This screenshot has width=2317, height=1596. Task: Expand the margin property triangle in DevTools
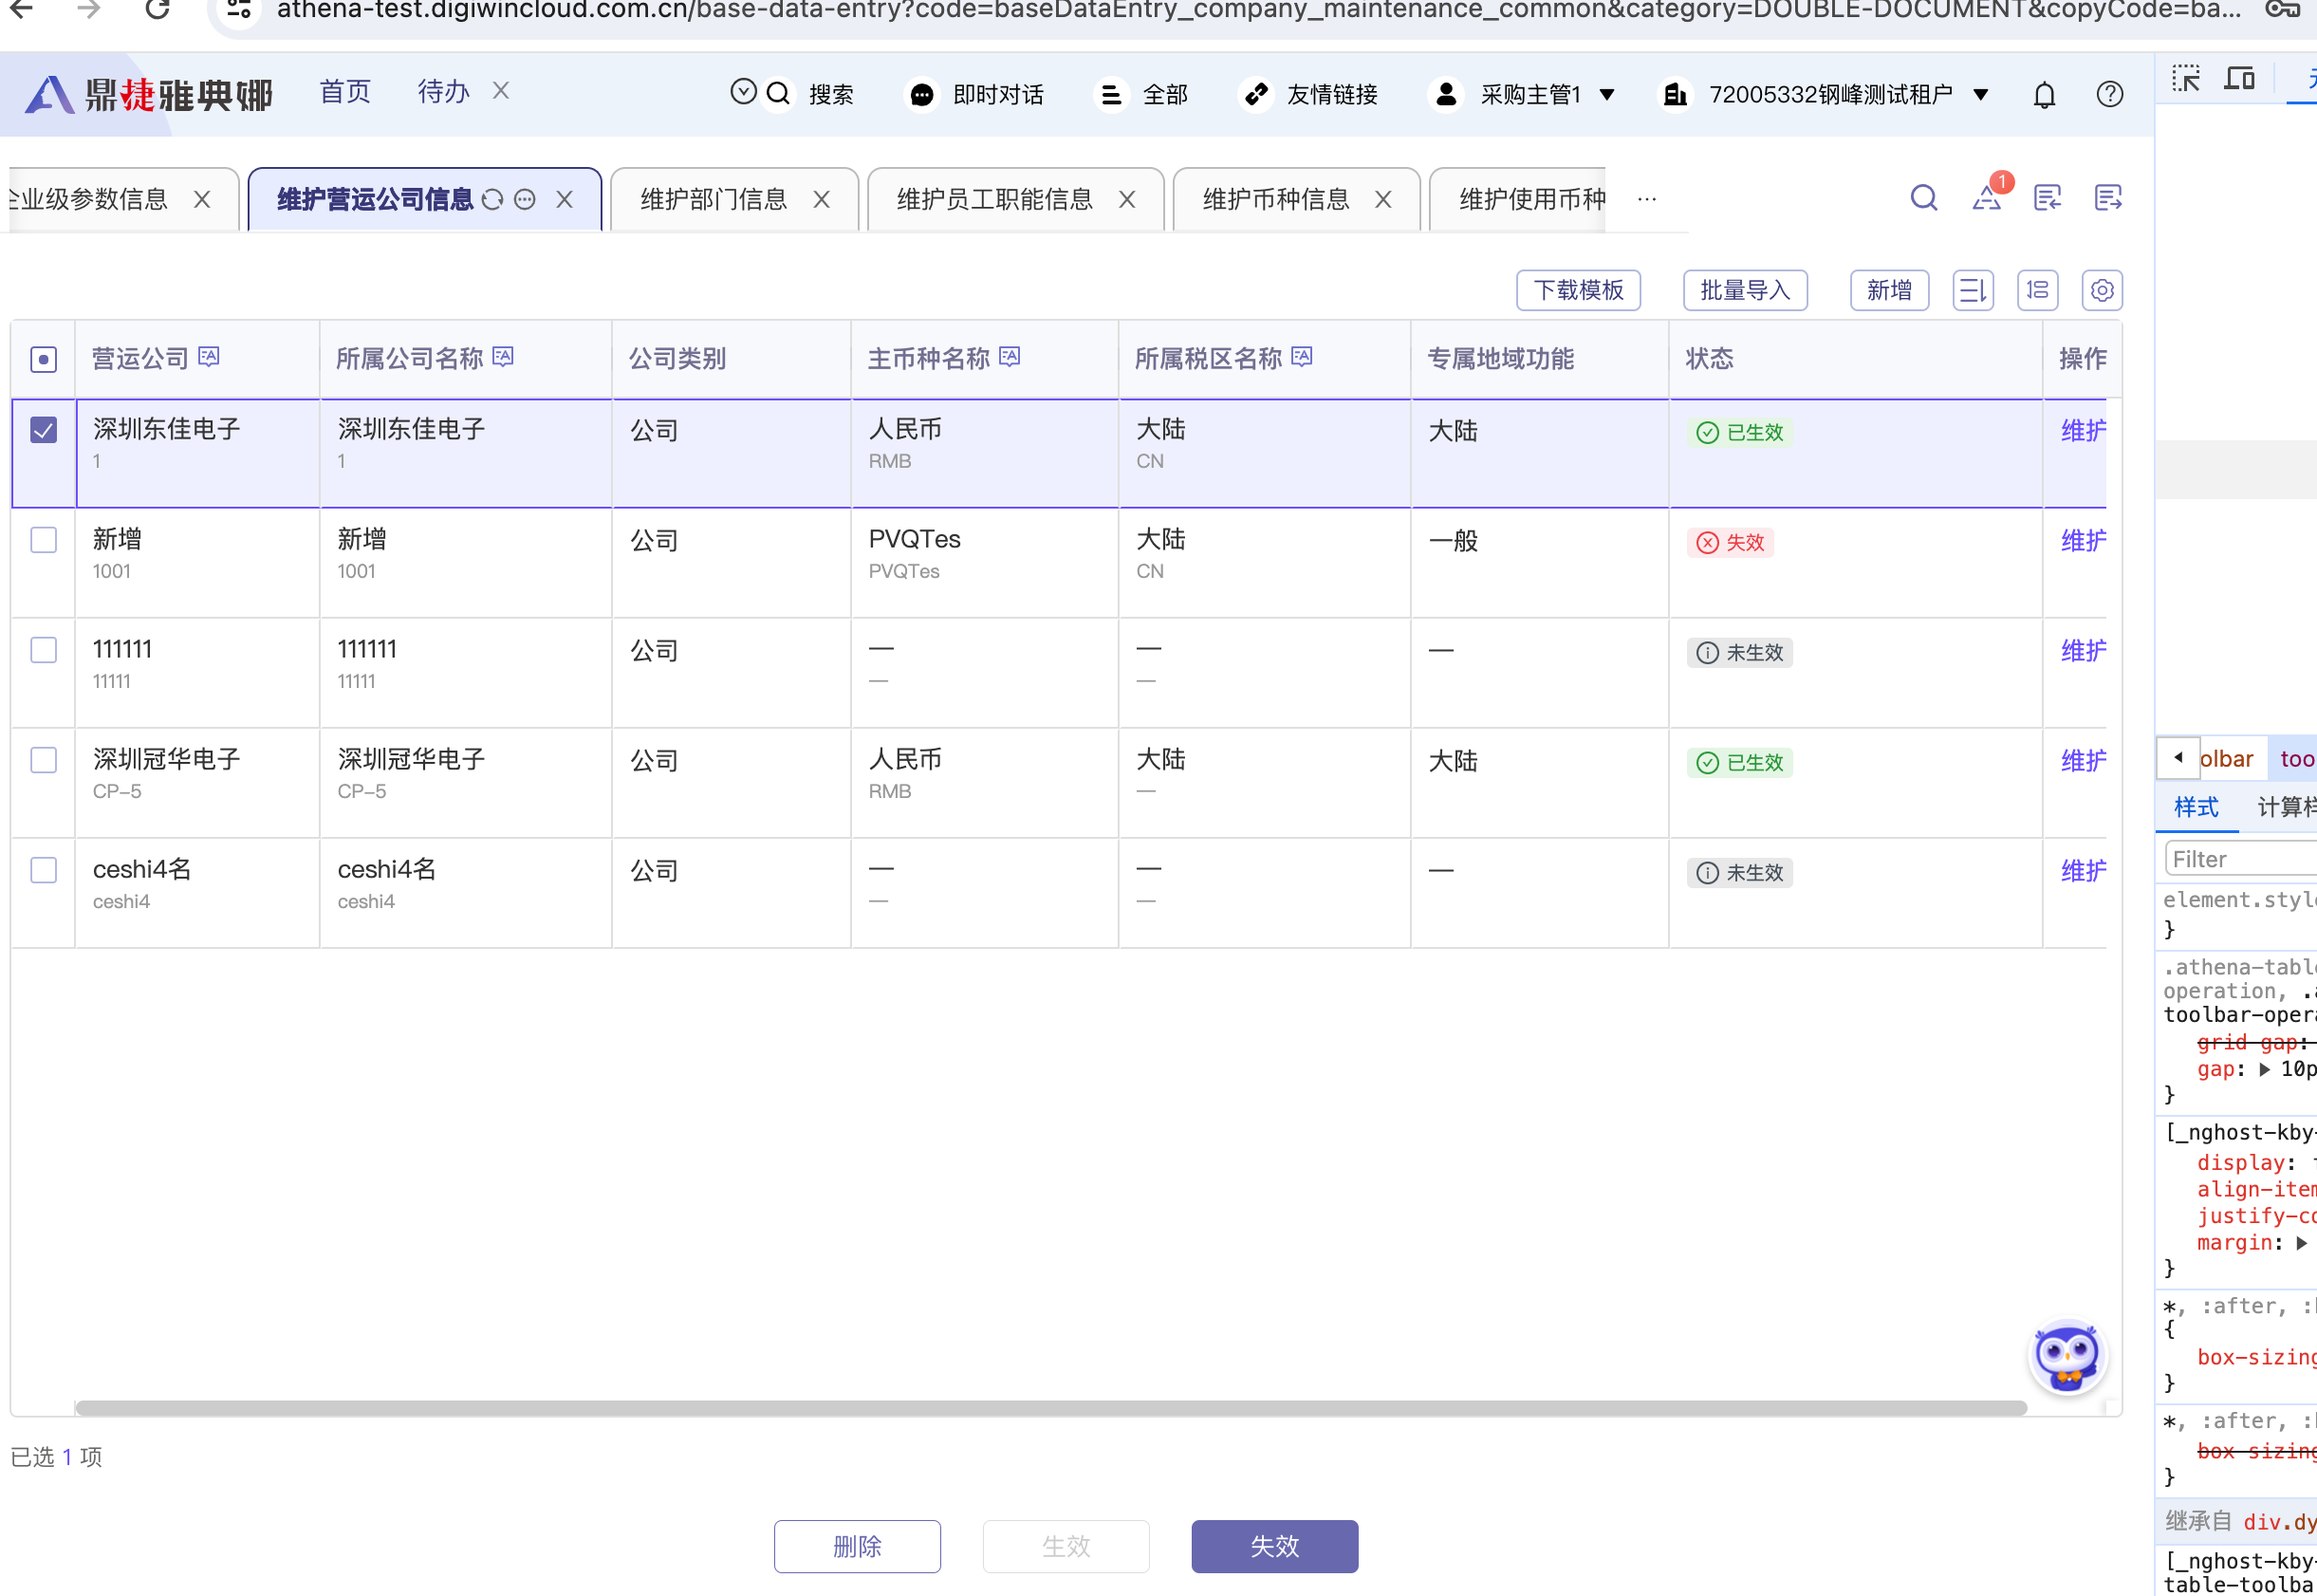coord(2301,1243)
